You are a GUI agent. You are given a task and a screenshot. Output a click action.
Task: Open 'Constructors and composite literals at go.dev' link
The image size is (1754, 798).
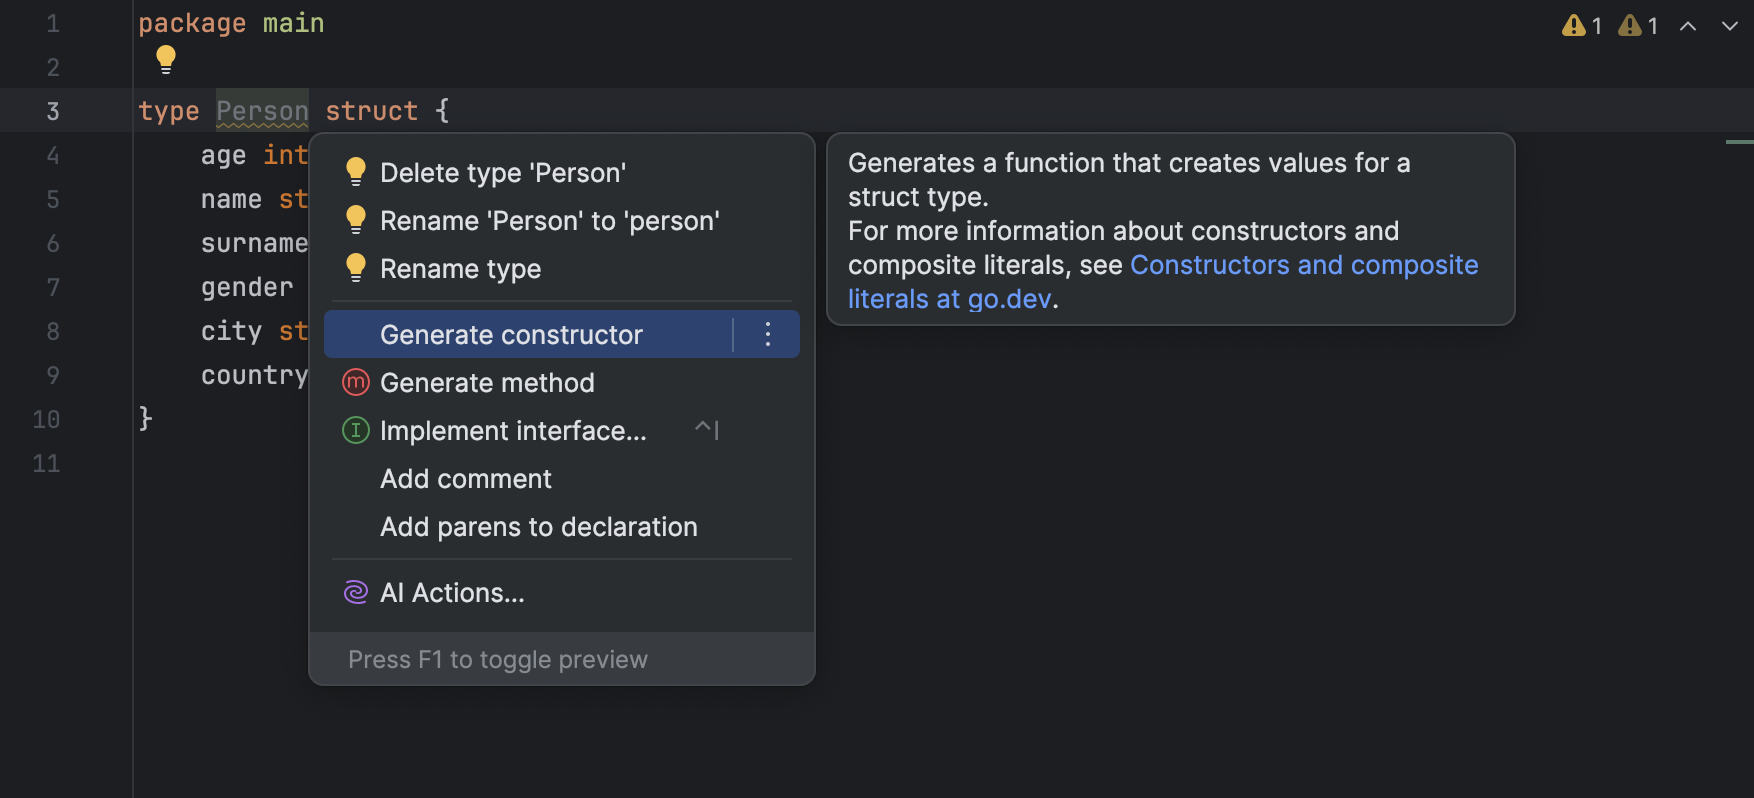pos(1303,265)
